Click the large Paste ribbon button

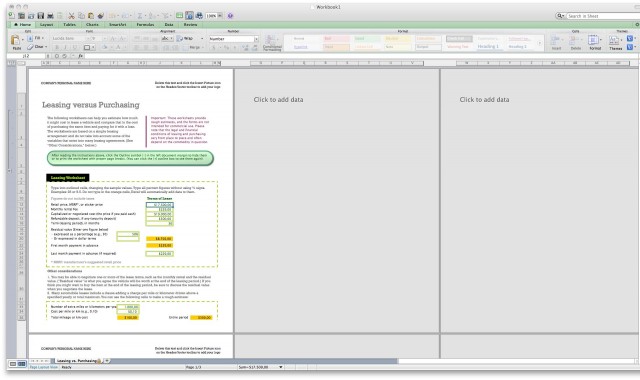[16, 42]
